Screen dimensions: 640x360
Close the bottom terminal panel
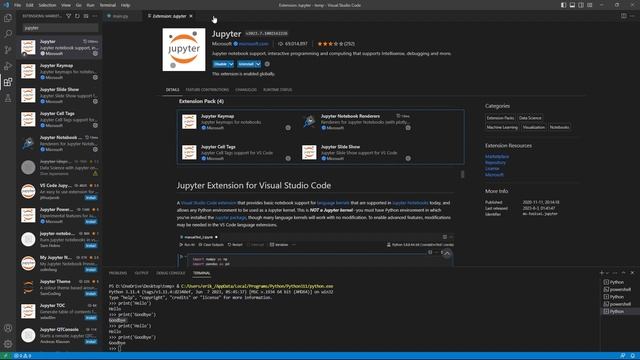(x=632, y=273)
